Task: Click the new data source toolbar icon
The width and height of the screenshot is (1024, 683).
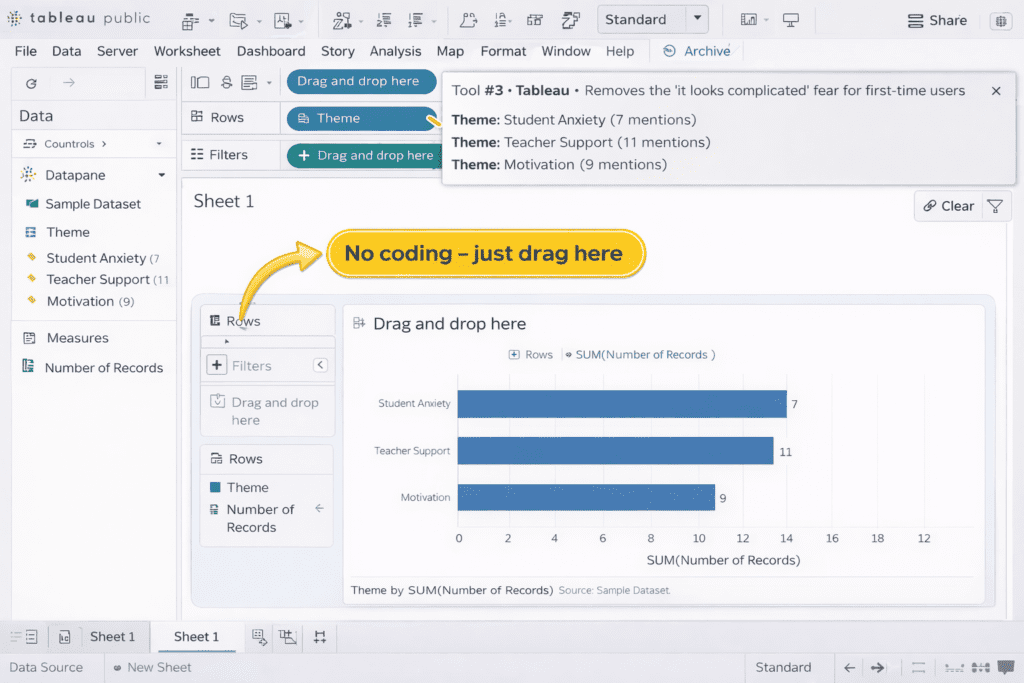Action: click(190, 21)
